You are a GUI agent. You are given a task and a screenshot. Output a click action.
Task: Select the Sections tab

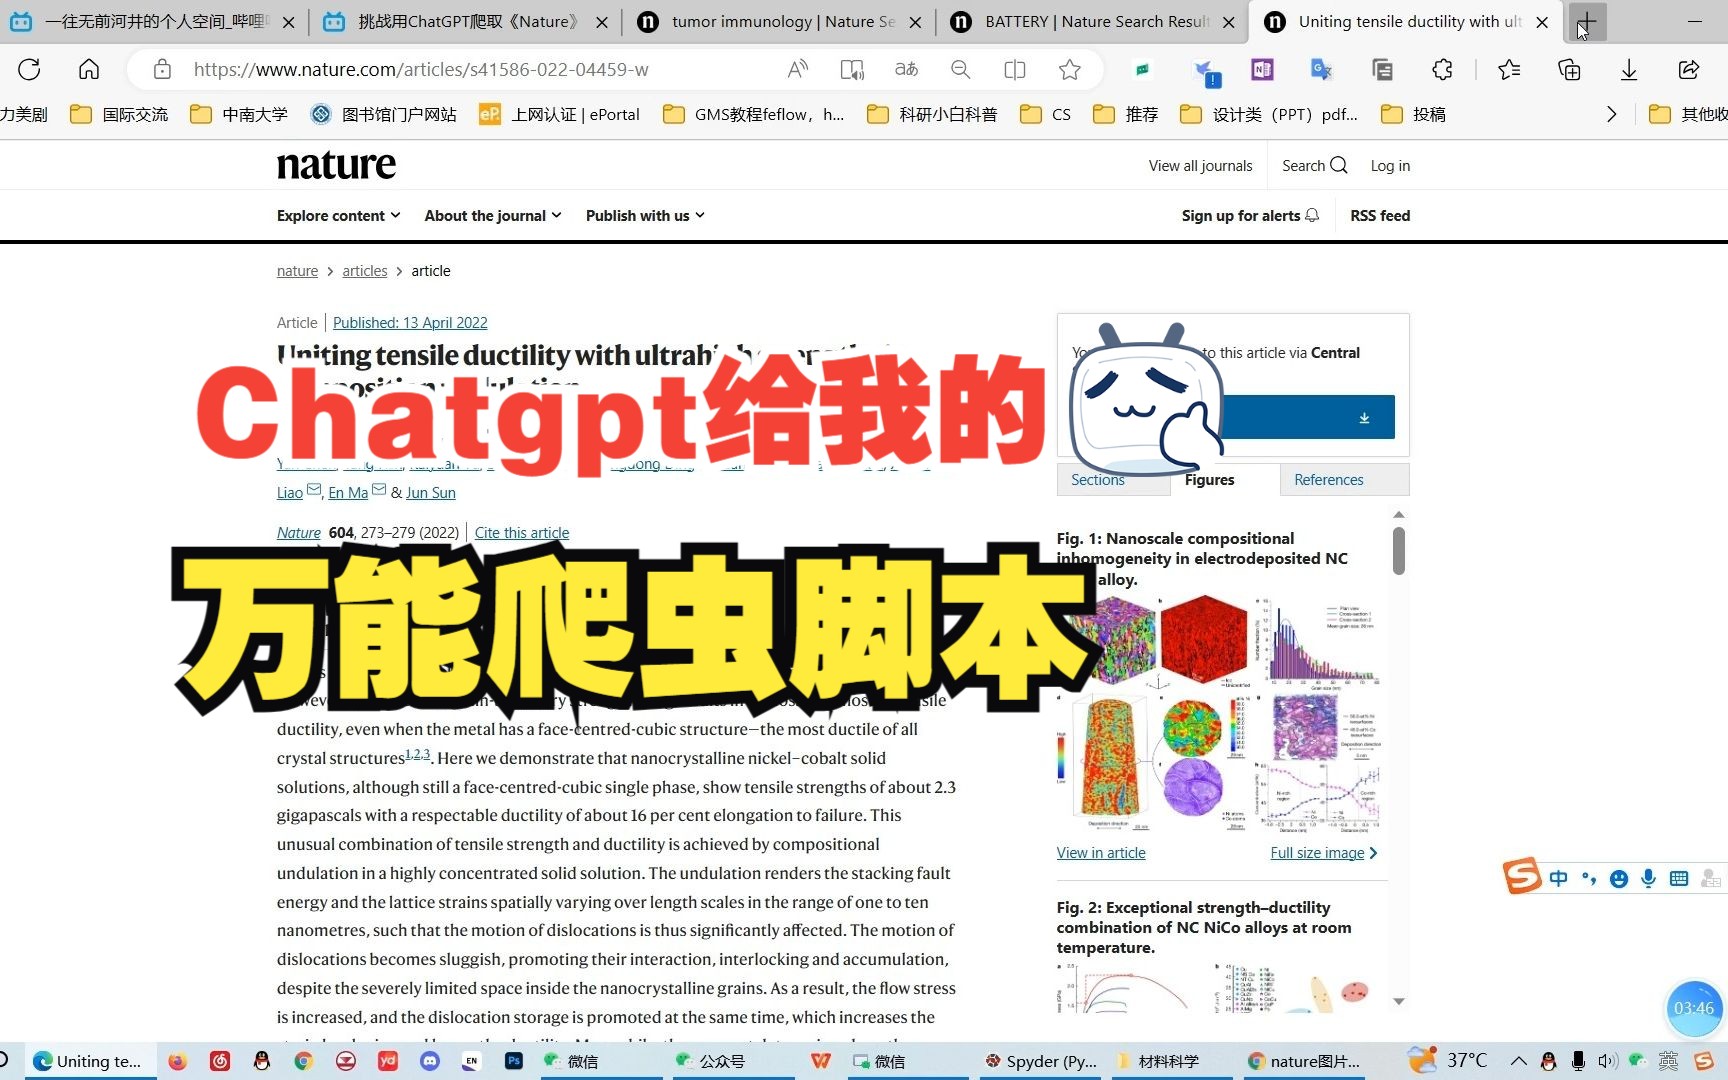(x=1098, y=480)
